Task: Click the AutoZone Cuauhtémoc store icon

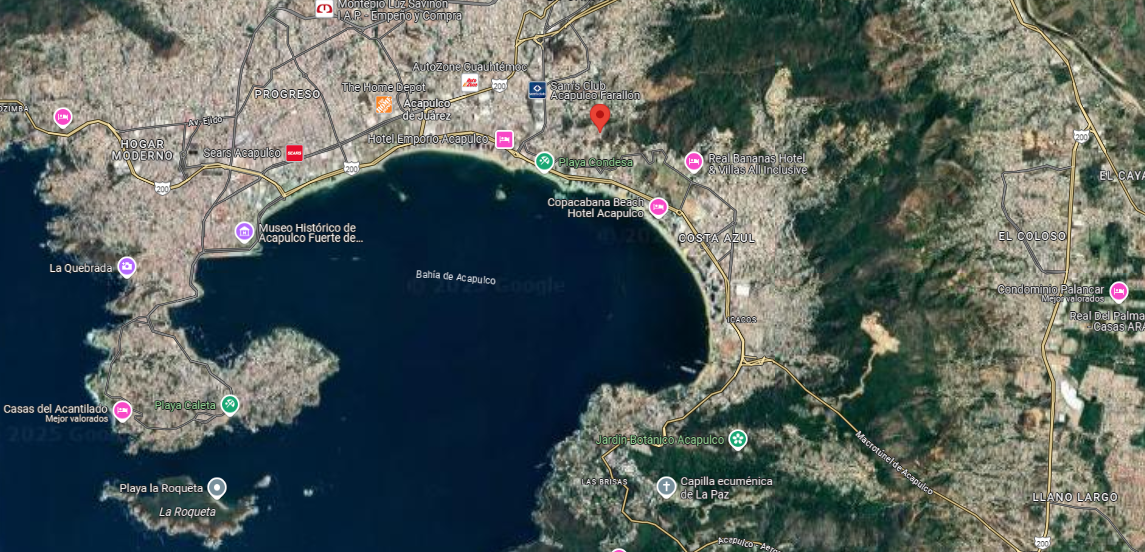Action: point(470,81)
